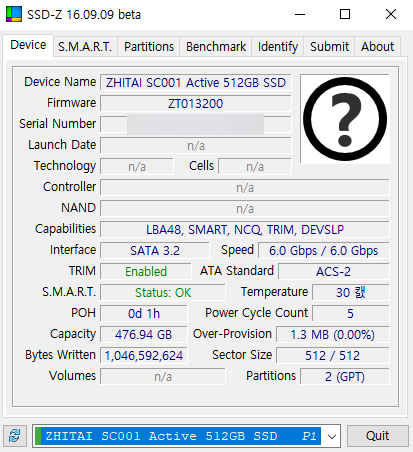Click the Device Name field value
The height and width of the screenshot is (452, 413).
point(196,83)
